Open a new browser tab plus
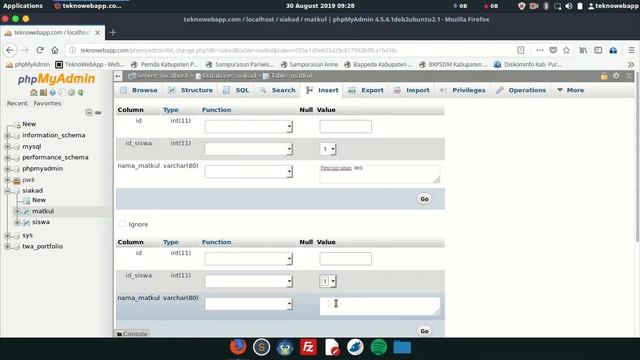The width and height of the screenshot is (640, 360). click(x=113, y=32)
